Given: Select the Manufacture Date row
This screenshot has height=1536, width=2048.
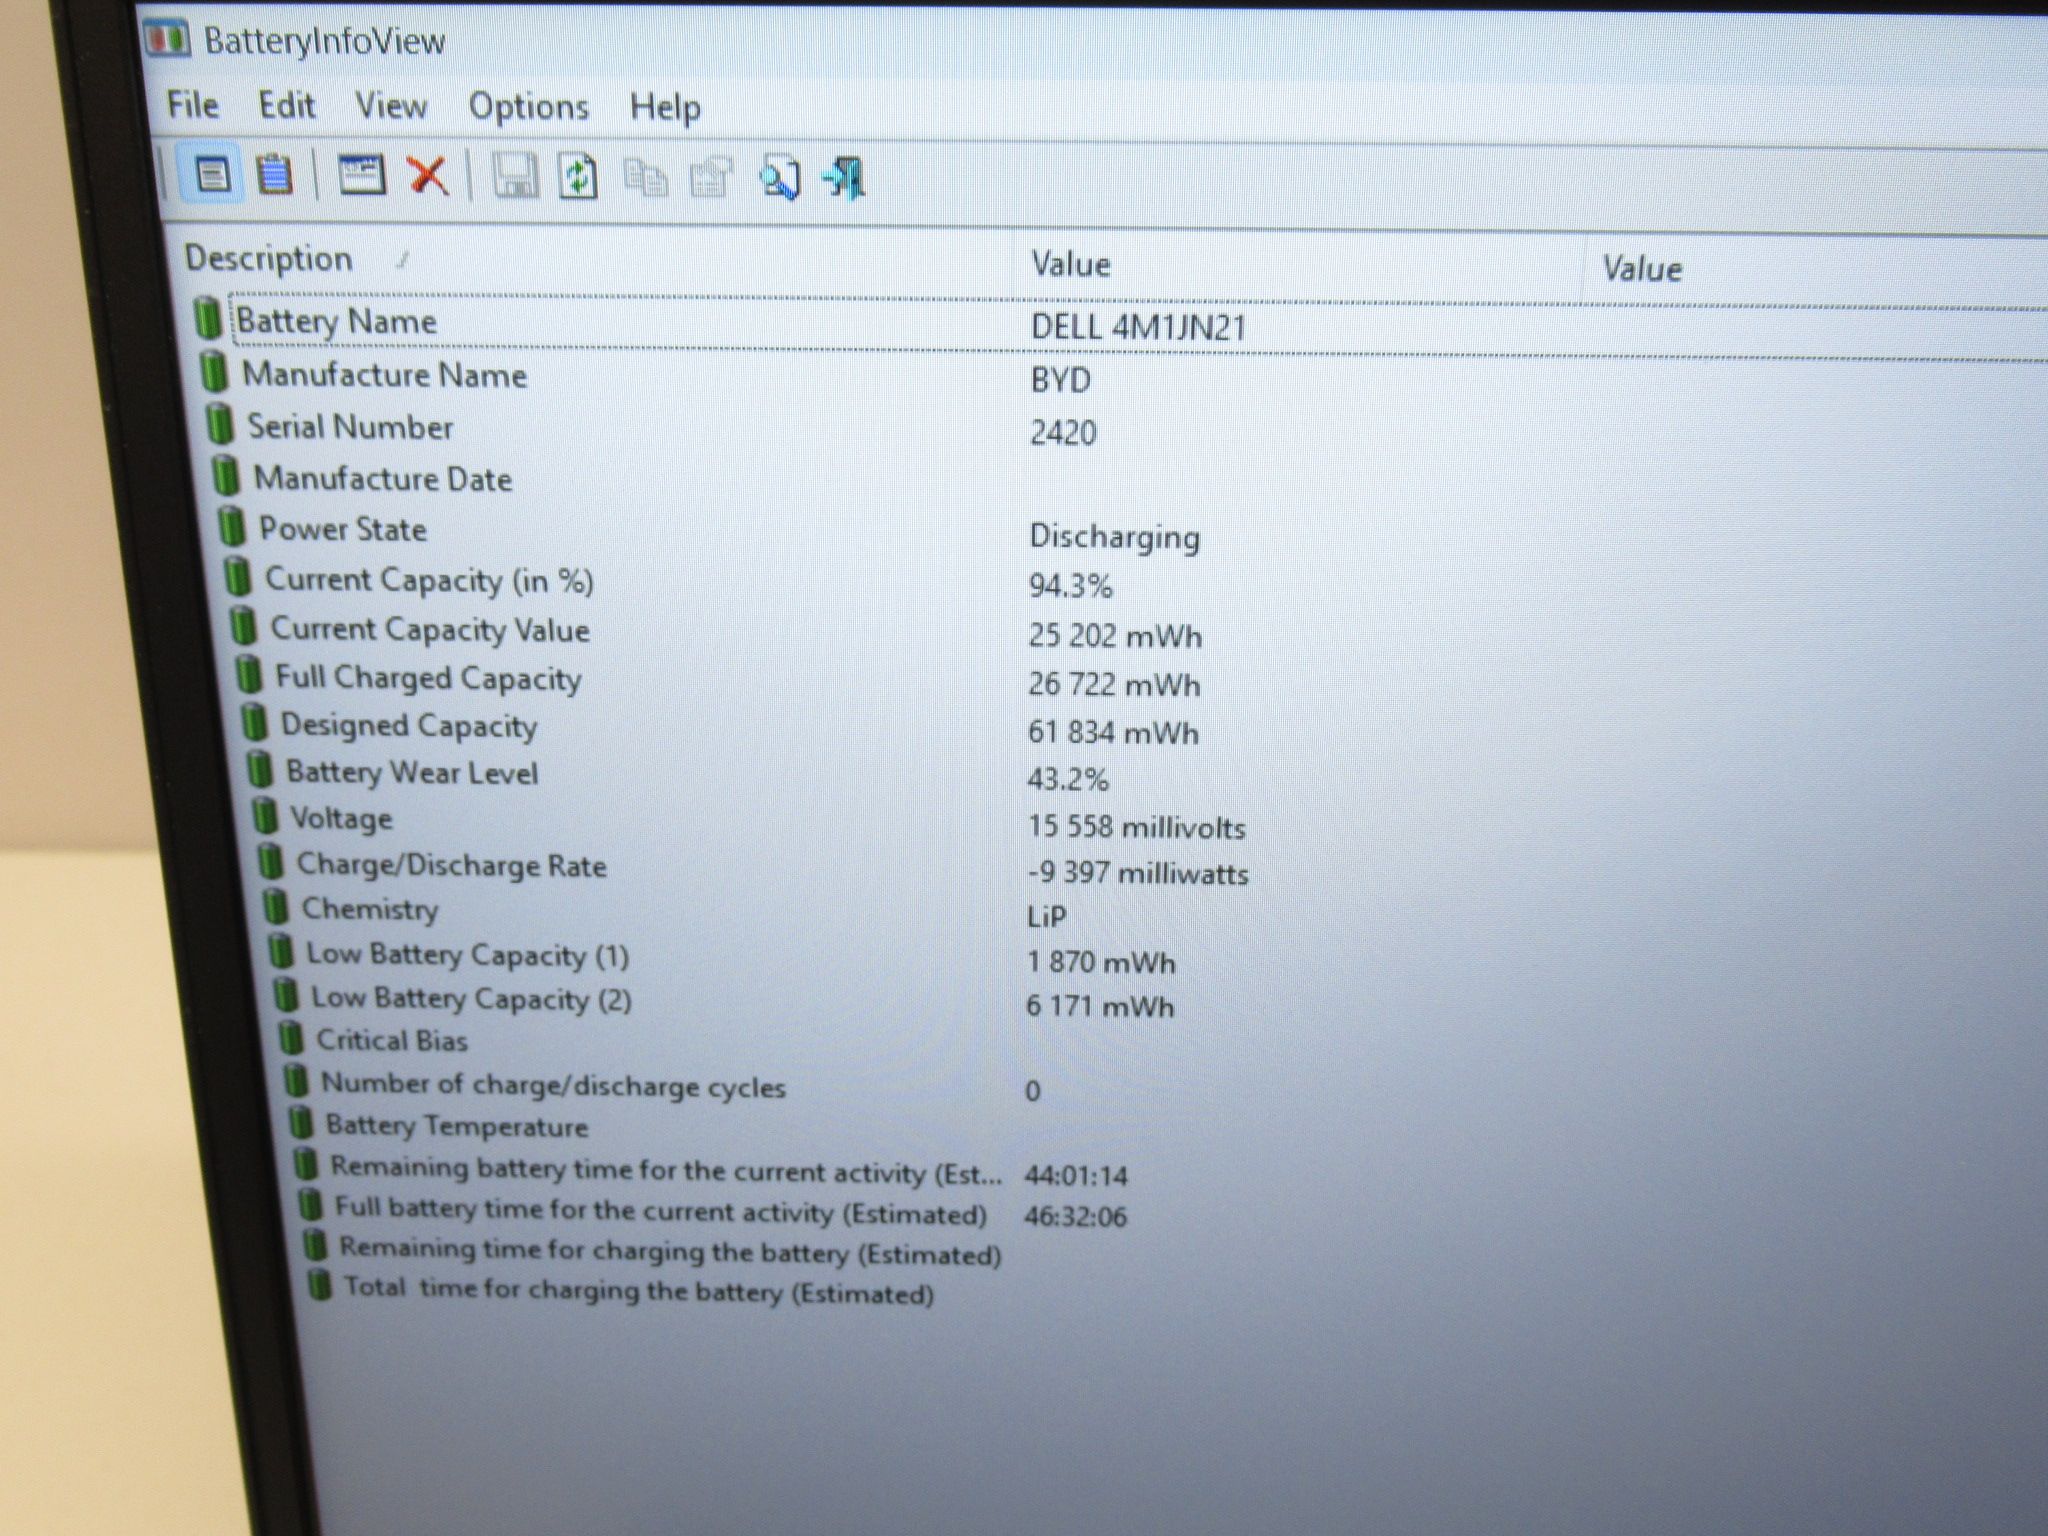Looking at the screenshot, I should coord(382,479).
